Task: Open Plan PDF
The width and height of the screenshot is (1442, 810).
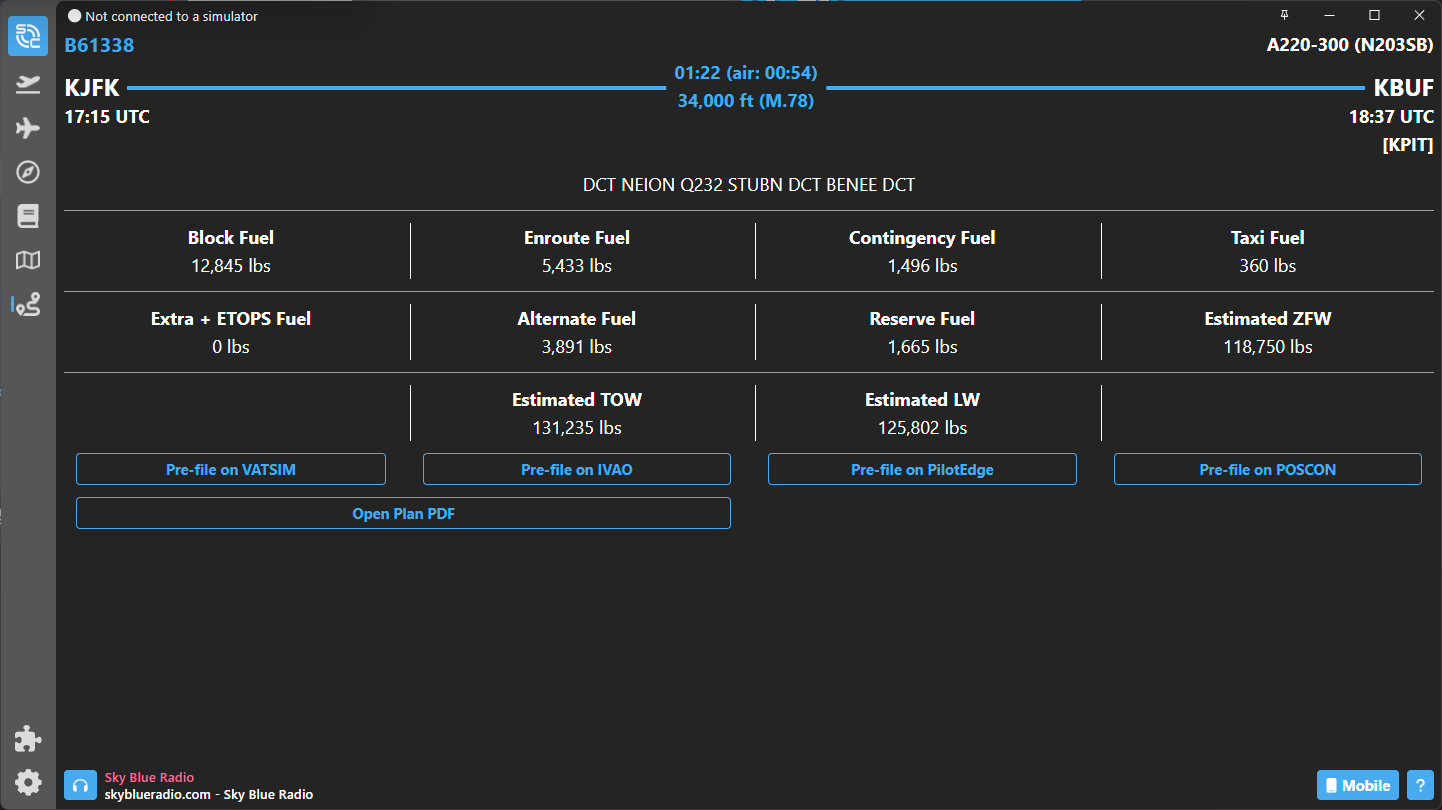Action: tap(403, 513)
